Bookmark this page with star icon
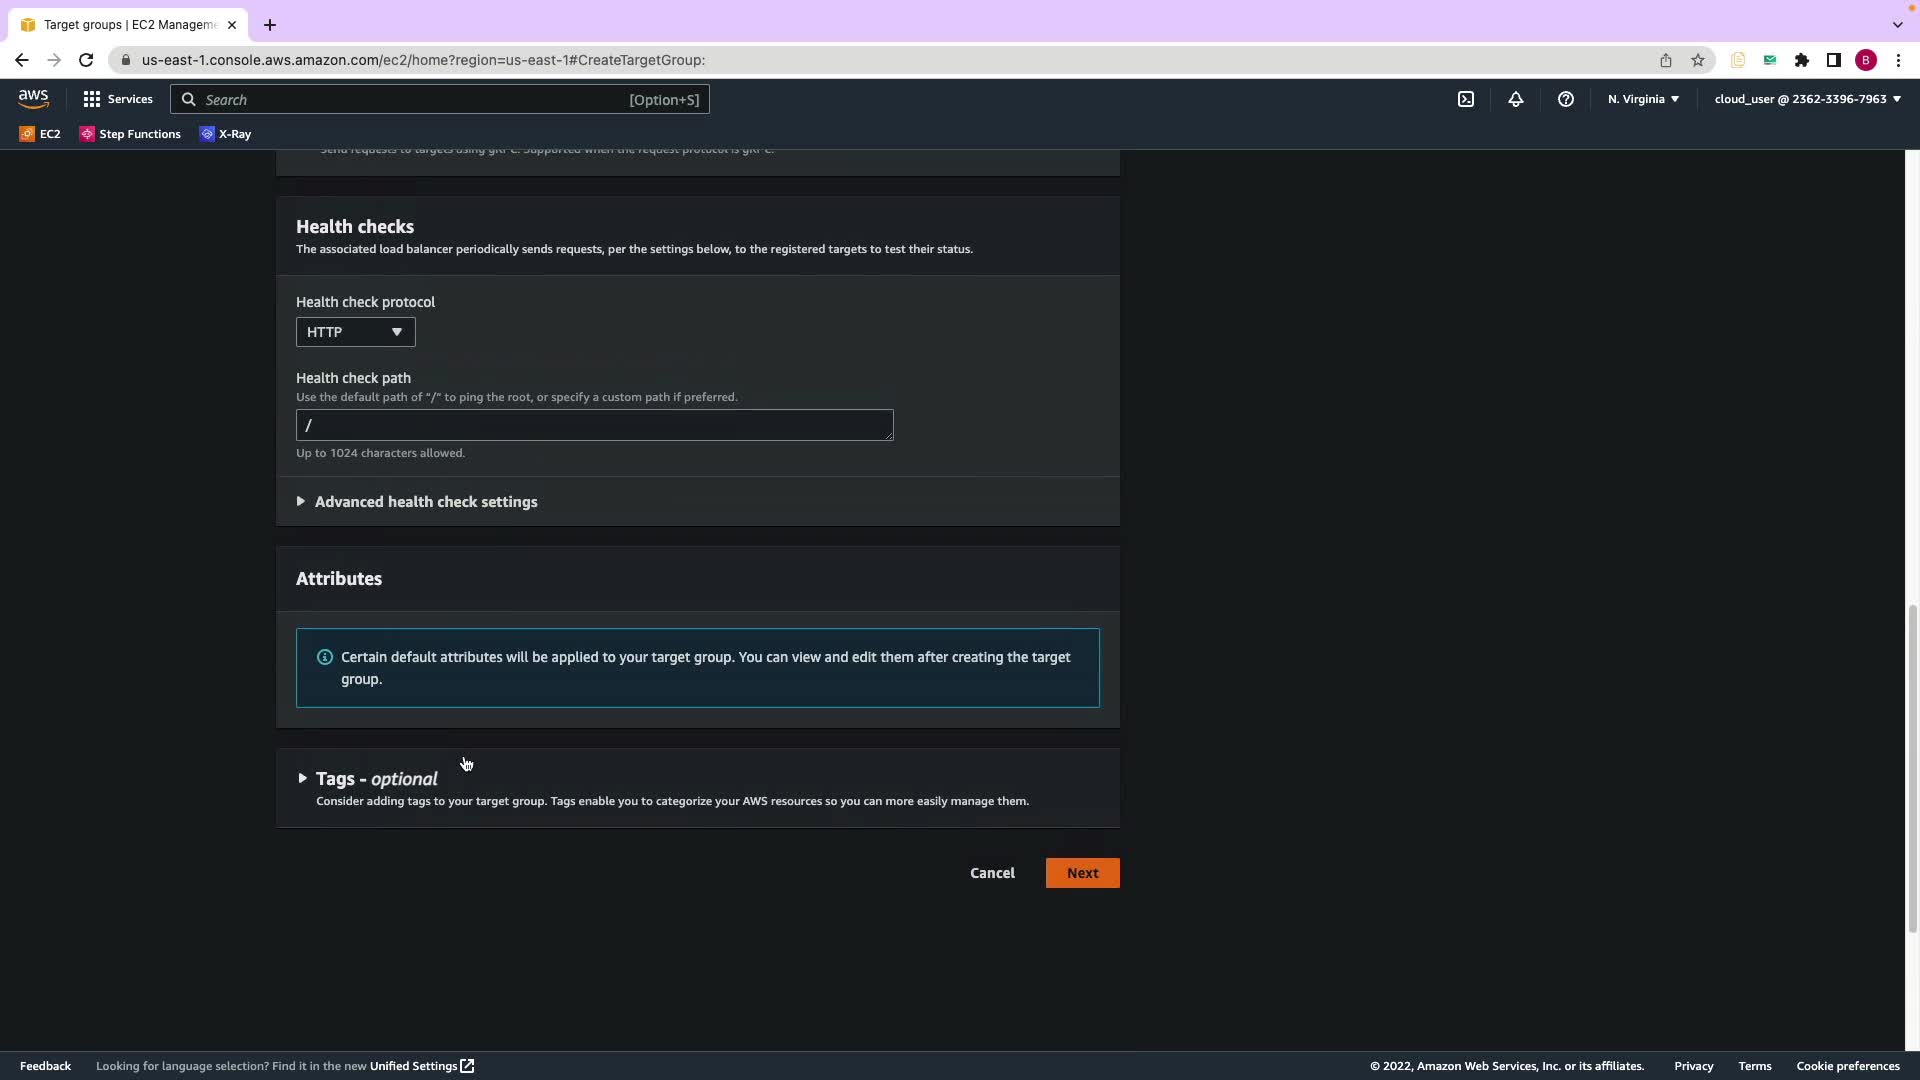 coord(1697,60)
